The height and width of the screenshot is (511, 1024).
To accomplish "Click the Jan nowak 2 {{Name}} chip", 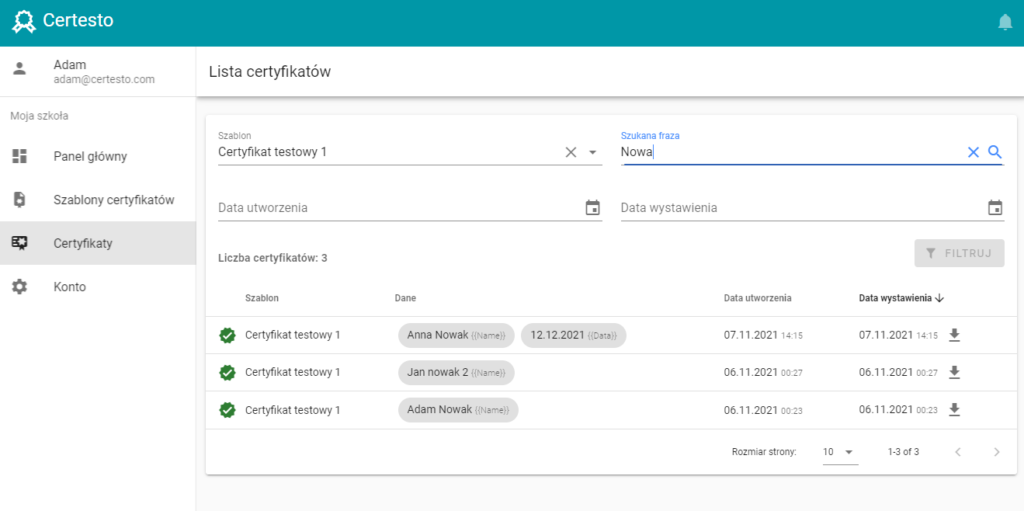I will coord(456,372).
